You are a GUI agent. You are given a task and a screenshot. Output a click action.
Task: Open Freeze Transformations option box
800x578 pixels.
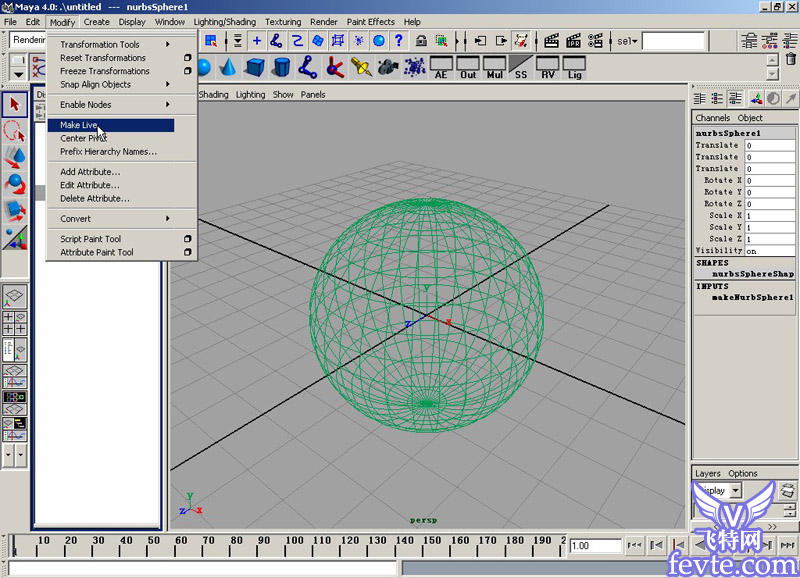tap(187, 71)
